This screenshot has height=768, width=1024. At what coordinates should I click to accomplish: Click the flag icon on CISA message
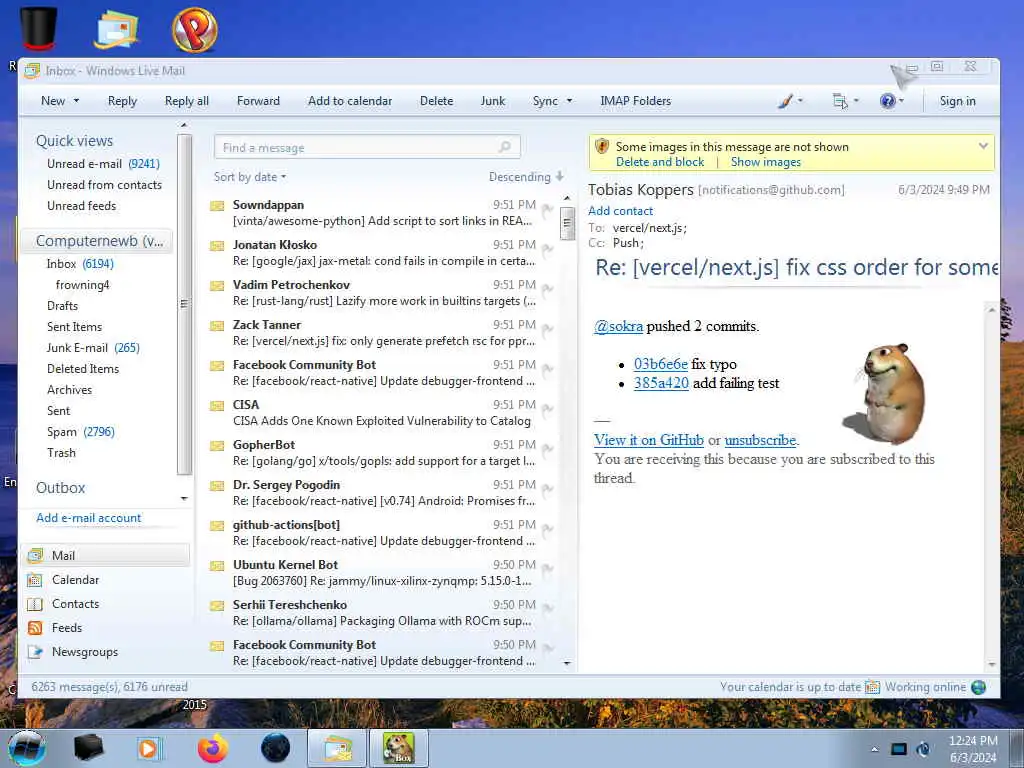coord(547,410)
